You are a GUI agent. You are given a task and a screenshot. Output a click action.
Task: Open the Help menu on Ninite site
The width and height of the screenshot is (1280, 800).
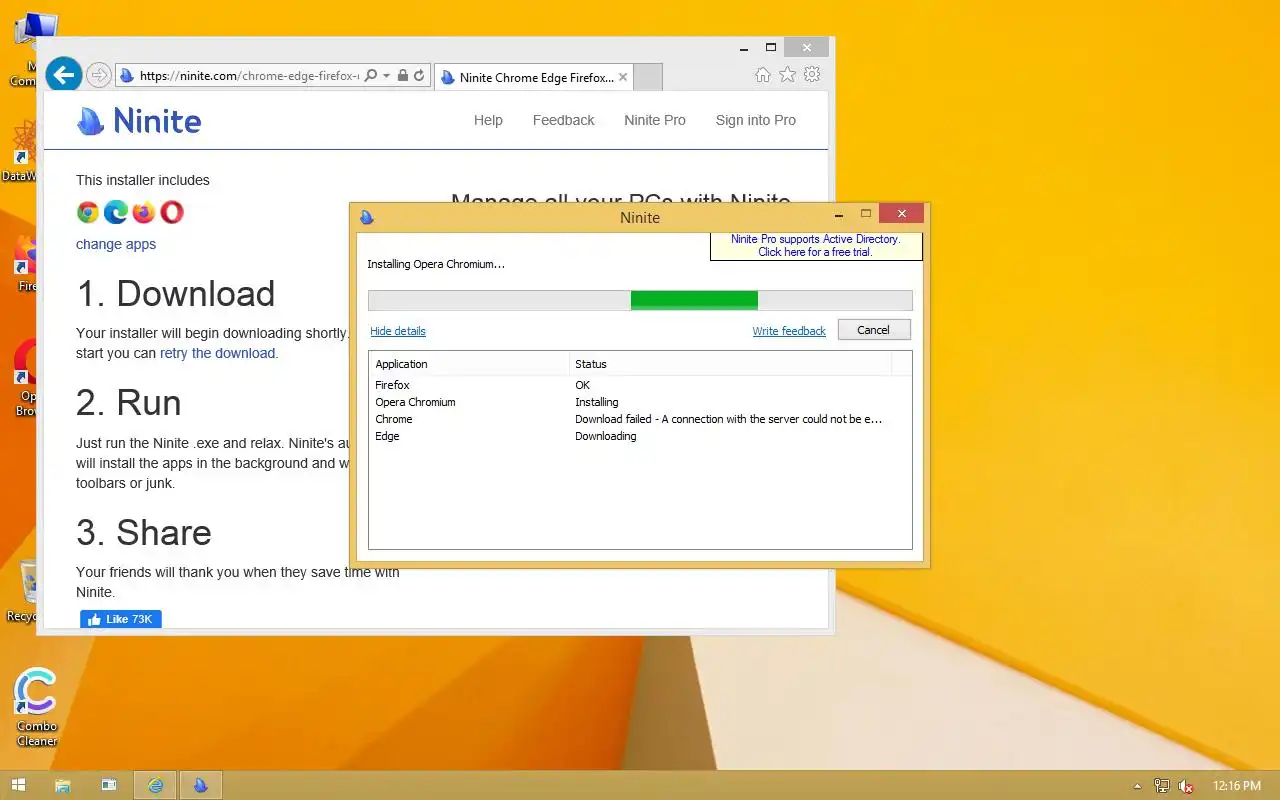(x=488, y=120)
